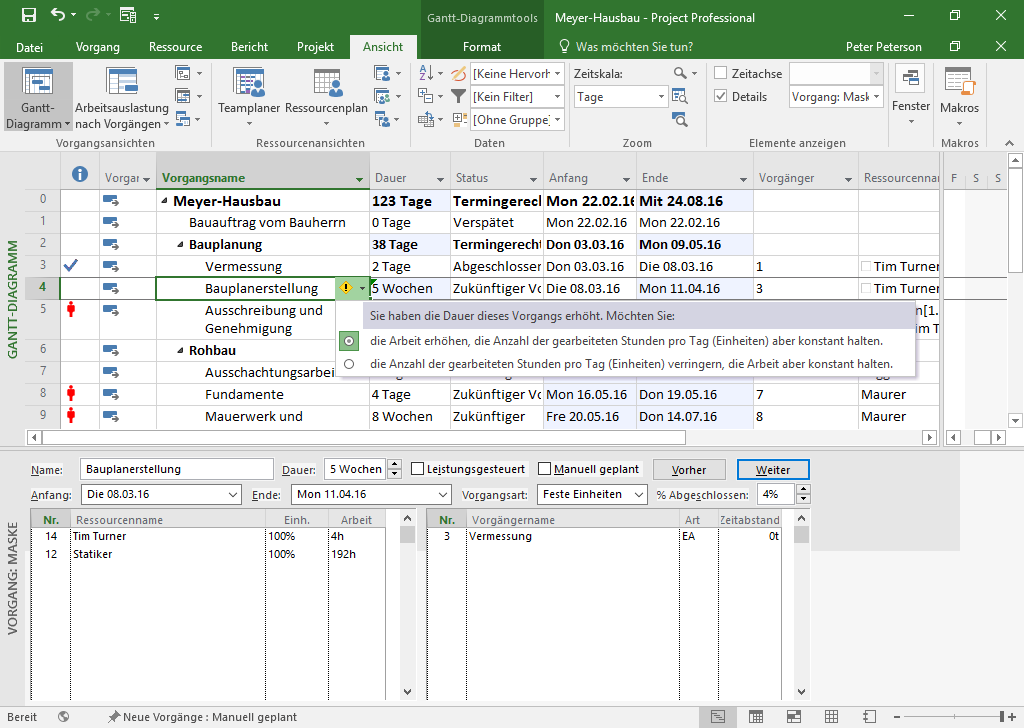Increase % Abgeschlossen spinner value
Viewport: 1024px width, 728px height.
[804, 489]
